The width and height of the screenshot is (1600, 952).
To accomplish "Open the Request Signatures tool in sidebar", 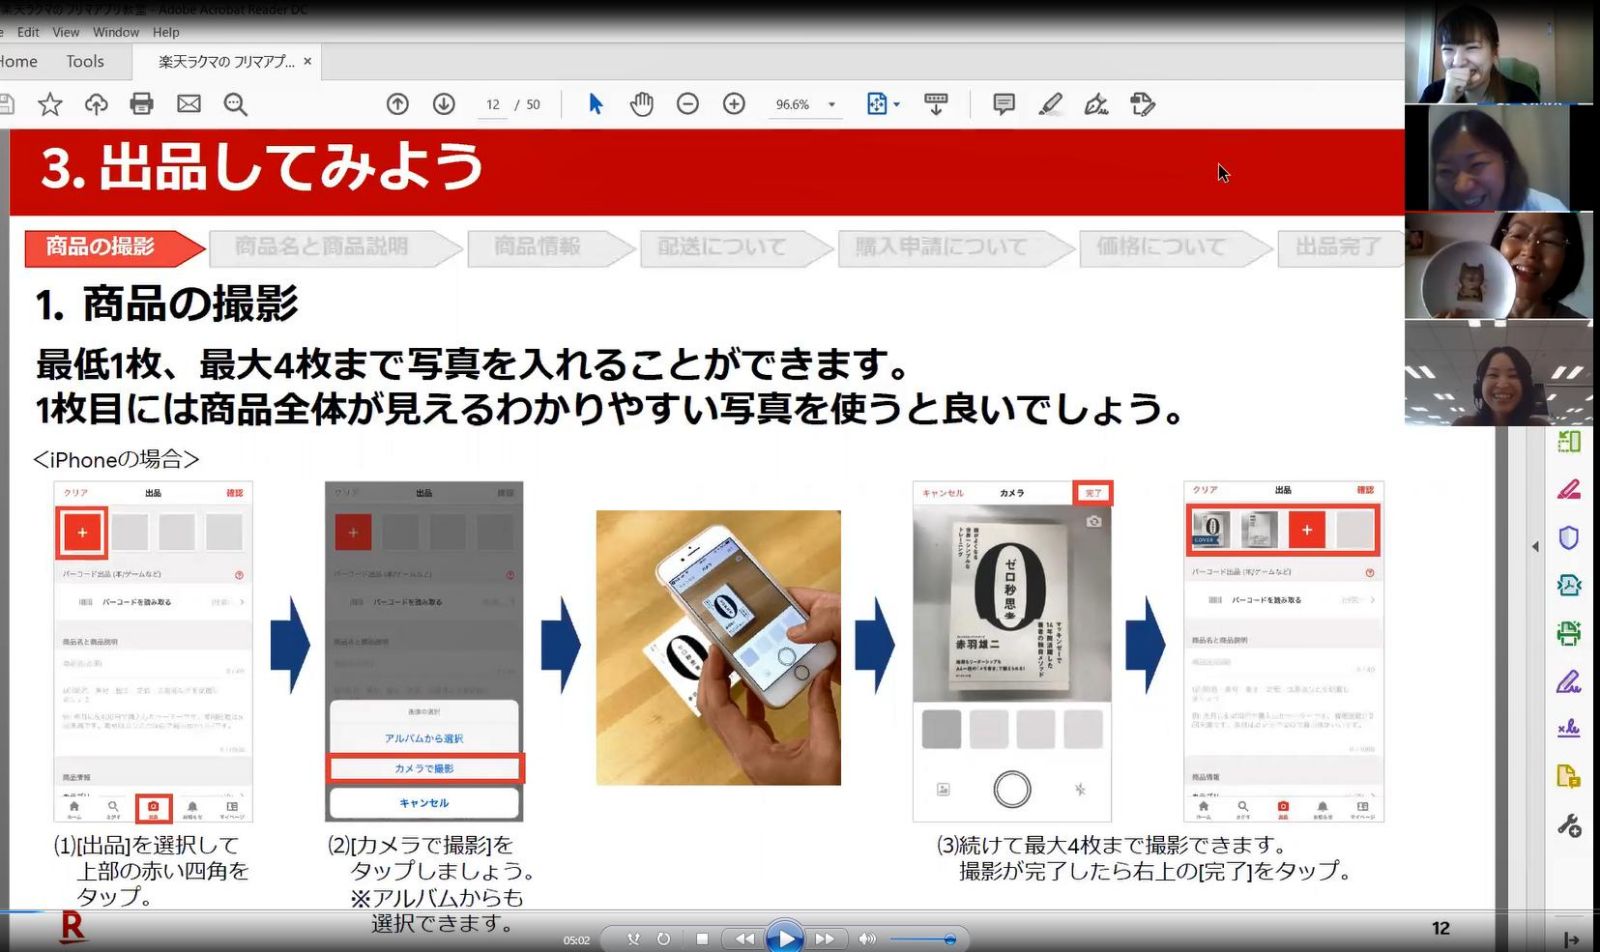I will [x=1569, y=729].
